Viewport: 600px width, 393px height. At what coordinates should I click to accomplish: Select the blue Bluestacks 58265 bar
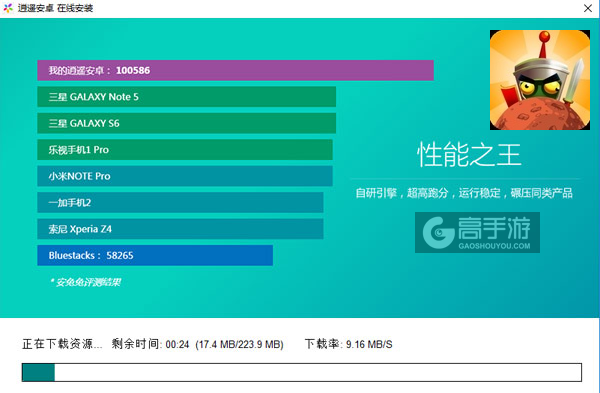coord(155,255)
